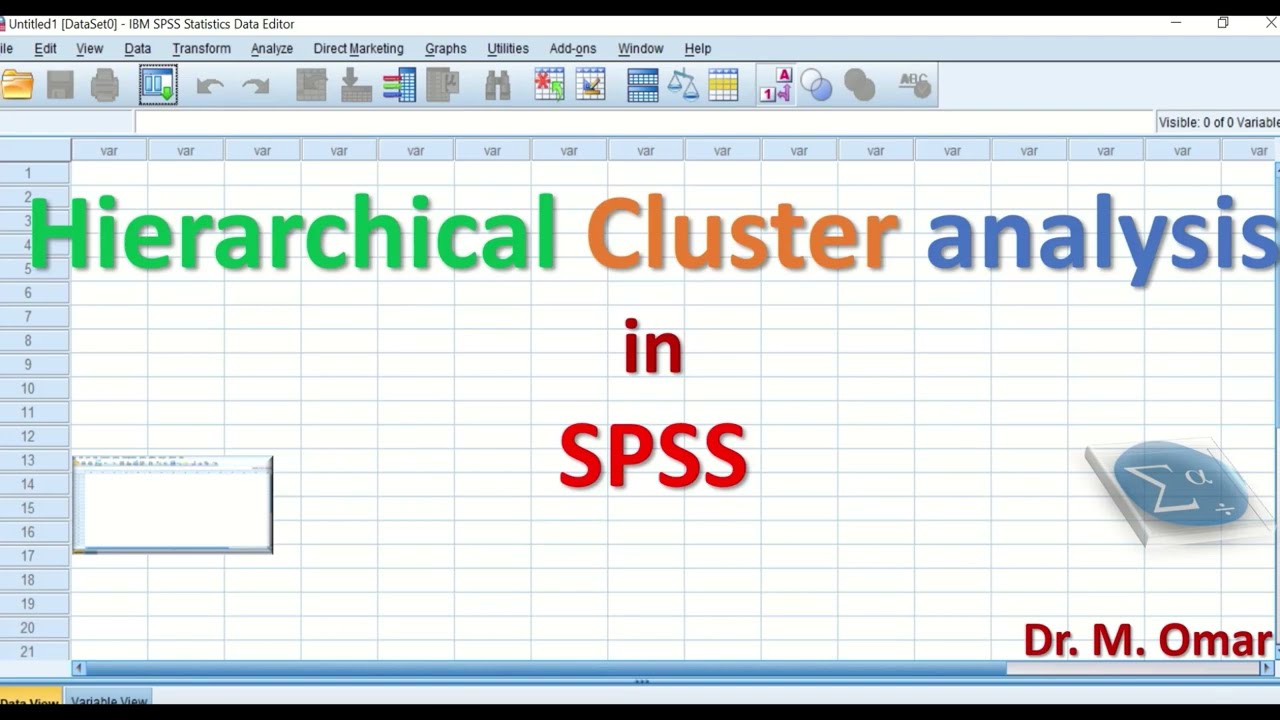Minimize the SPSS Data Editor window
This screenshot has width=1280, height=720.
[x=1177, y=23]
